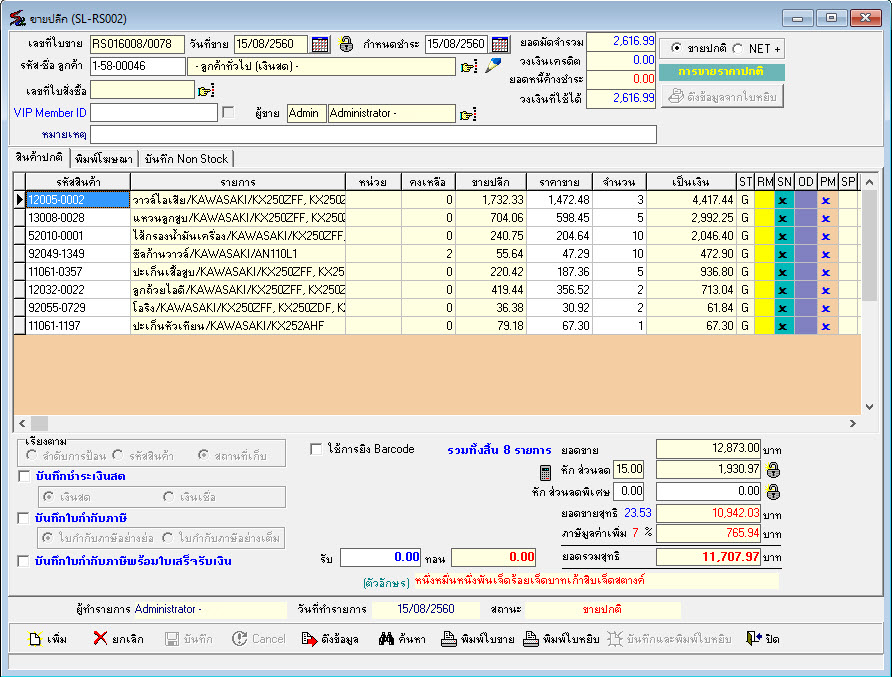Select product code cell 11061-1197
Image resolution: width=892 pixels, height=677 pixels.
point(78,326)
